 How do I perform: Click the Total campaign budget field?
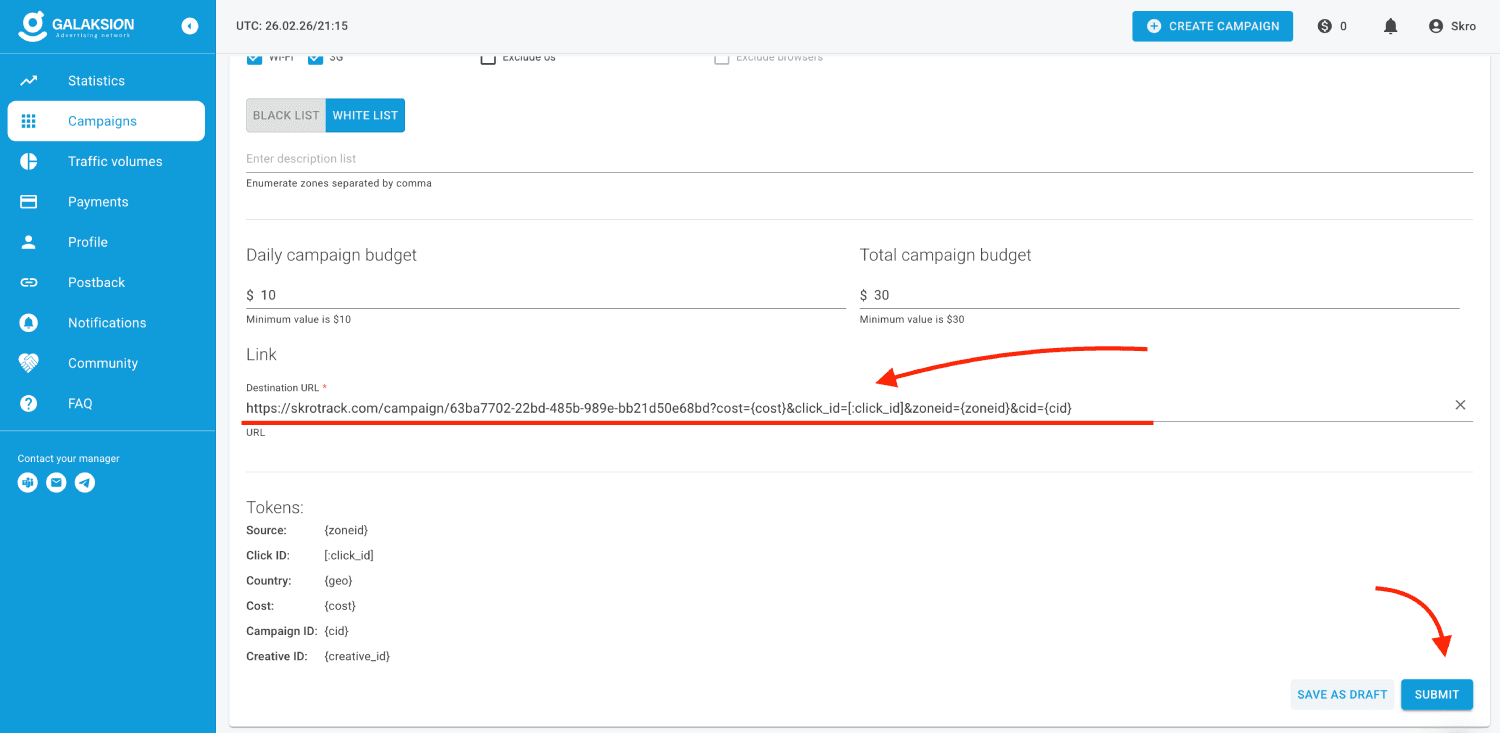(1159, 295)
